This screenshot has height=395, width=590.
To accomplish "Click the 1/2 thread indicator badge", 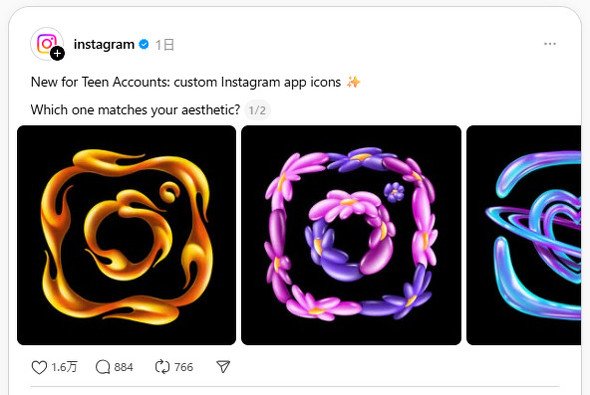I will click(x=257, y=110).
